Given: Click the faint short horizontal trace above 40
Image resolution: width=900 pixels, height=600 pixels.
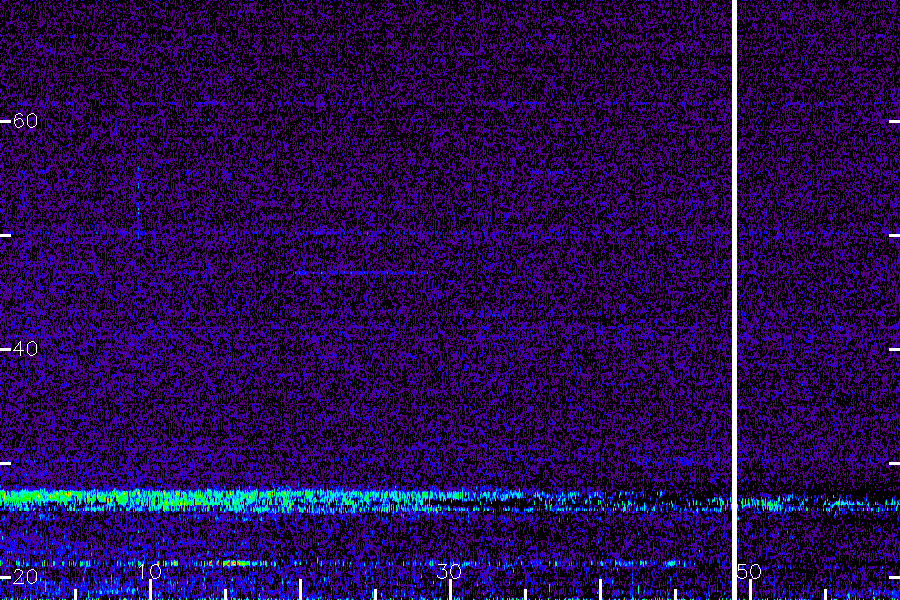Looking at the screenshot, I should click(x=363, y=272).
